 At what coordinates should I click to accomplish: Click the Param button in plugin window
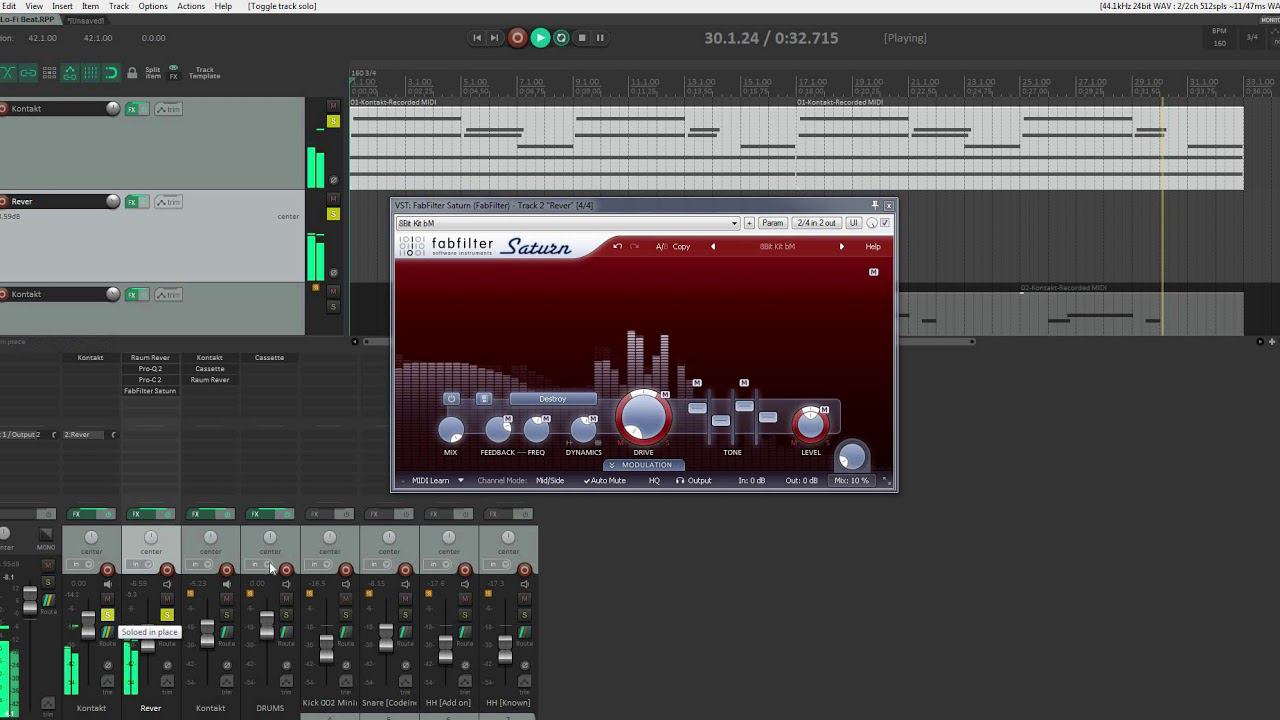772,223
